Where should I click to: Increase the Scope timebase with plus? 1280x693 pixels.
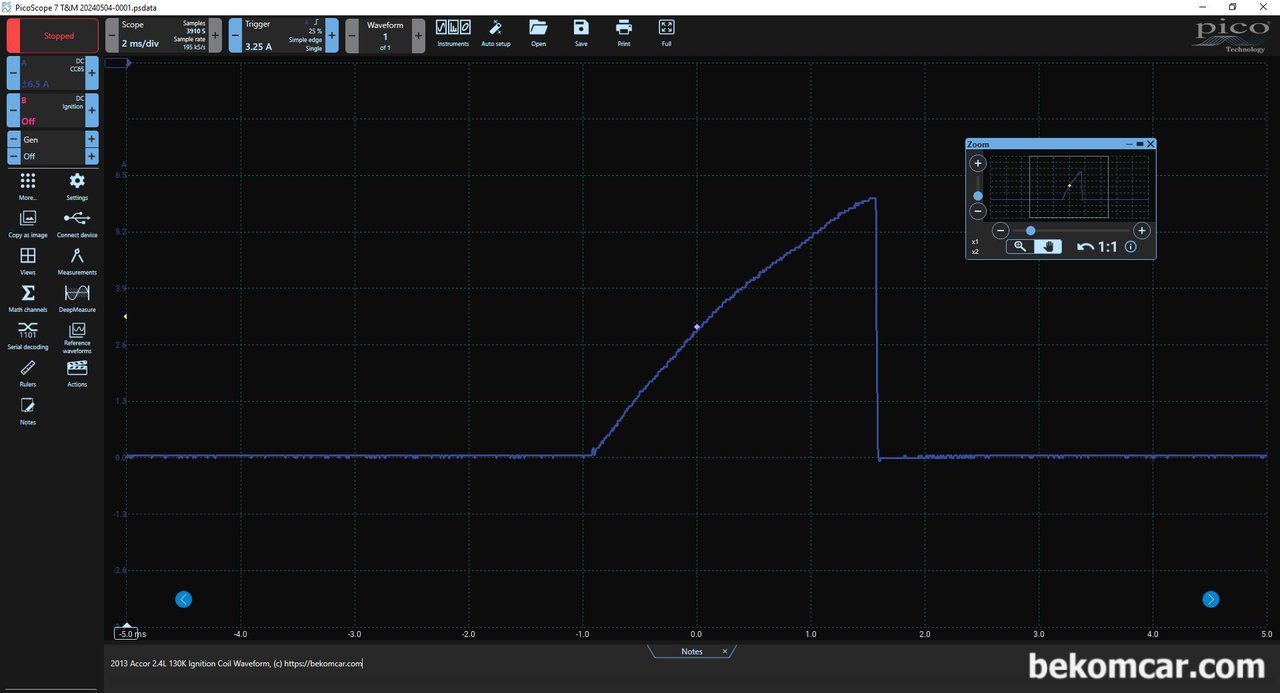point(215,36)
